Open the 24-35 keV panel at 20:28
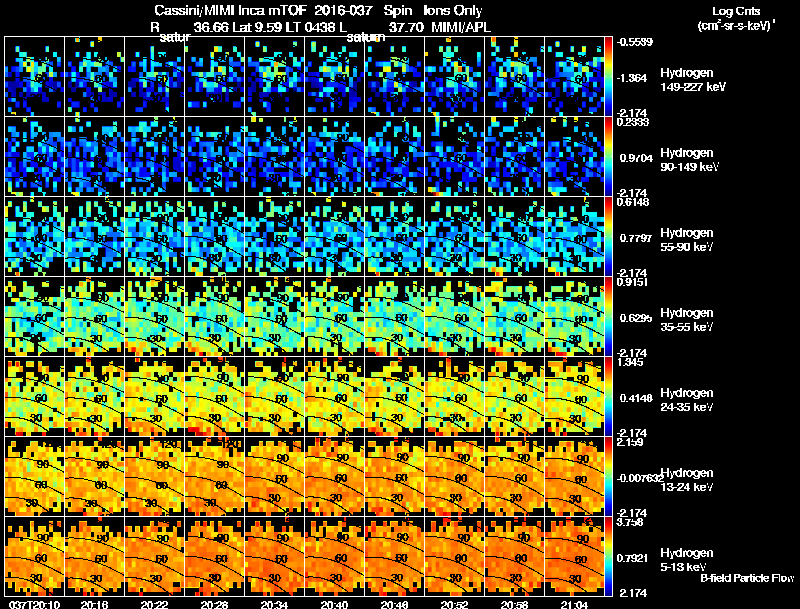 click(214, 397)
